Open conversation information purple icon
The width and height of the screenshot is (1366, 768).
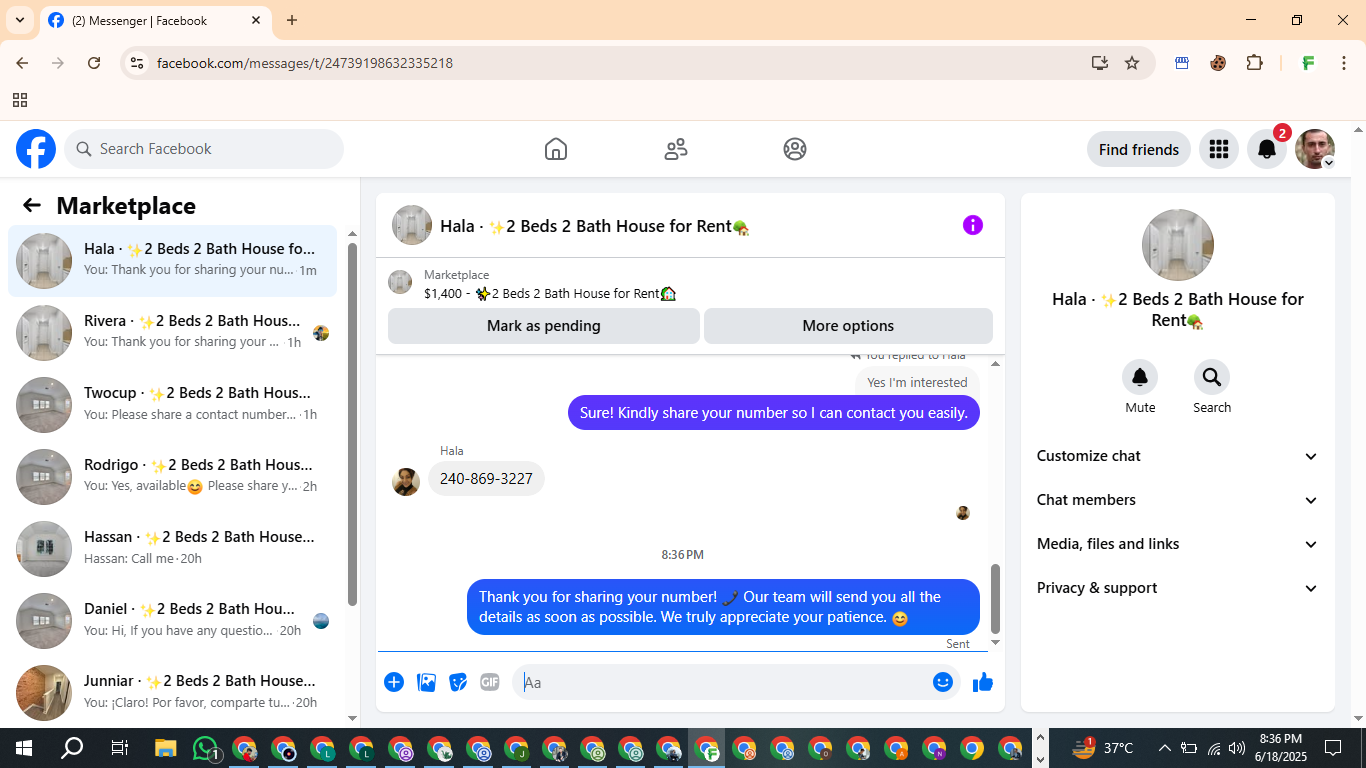(x=973, y=225)
